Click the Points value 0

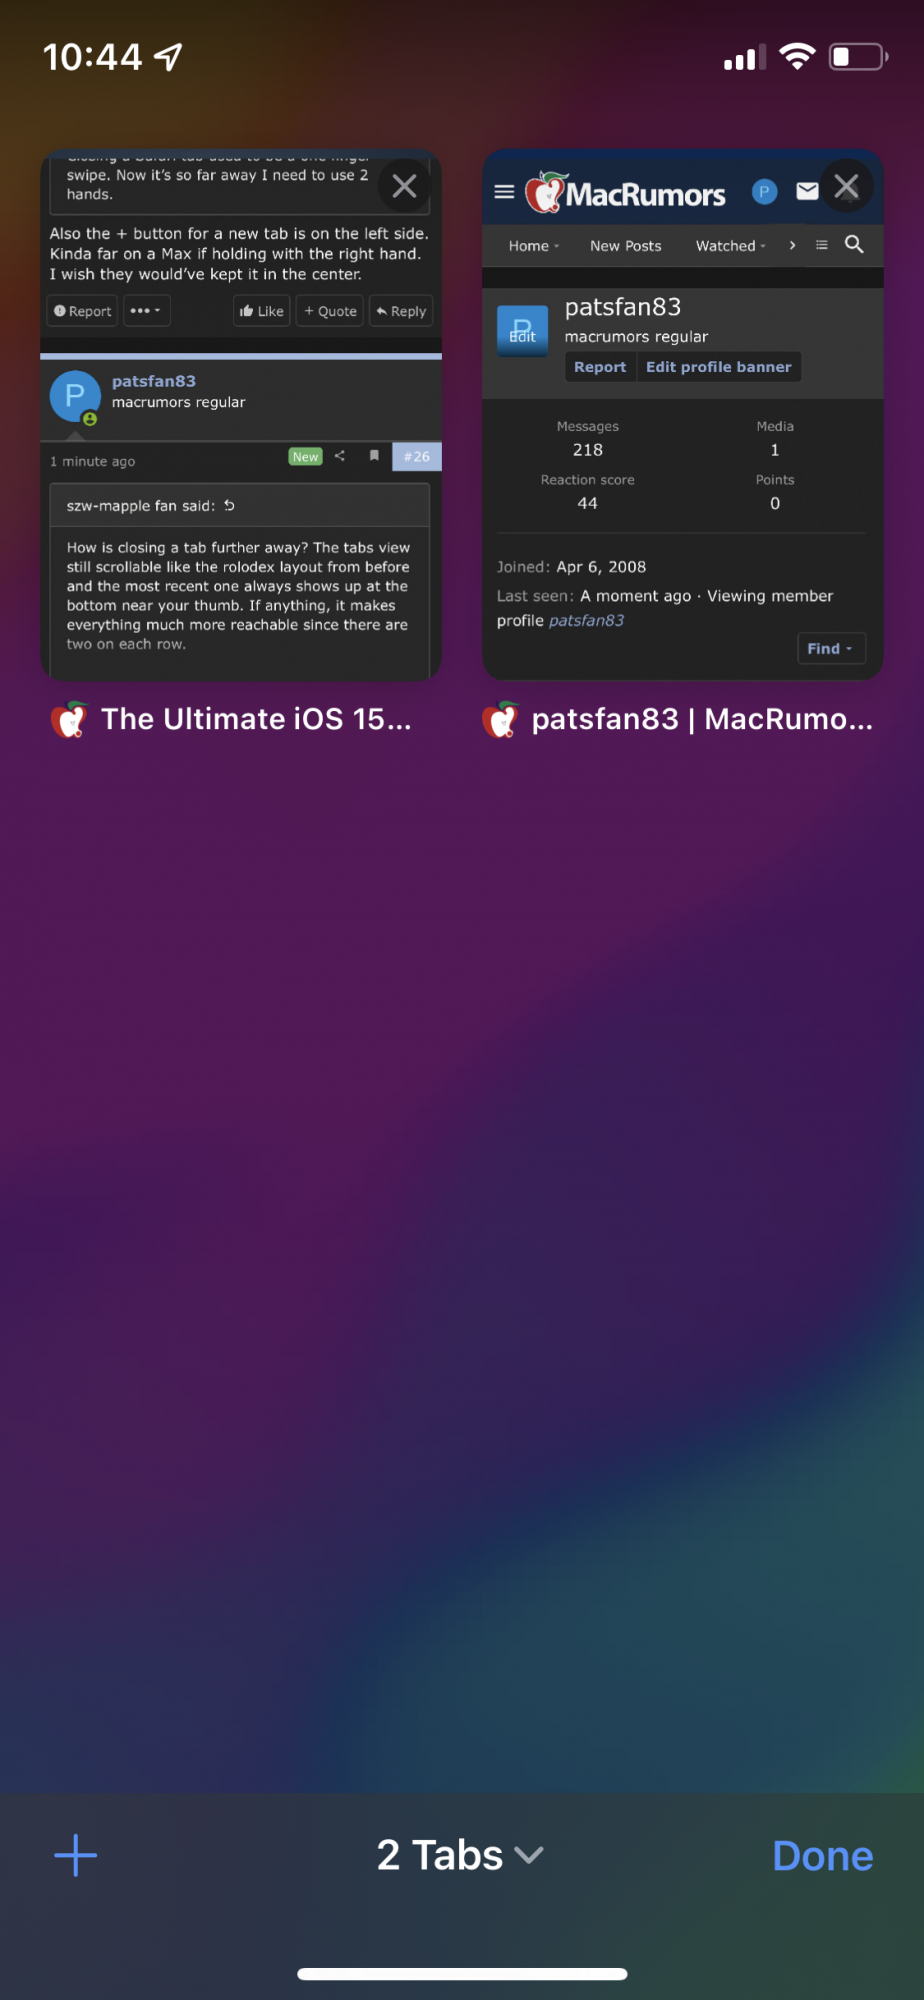click(x=775, y=504)
